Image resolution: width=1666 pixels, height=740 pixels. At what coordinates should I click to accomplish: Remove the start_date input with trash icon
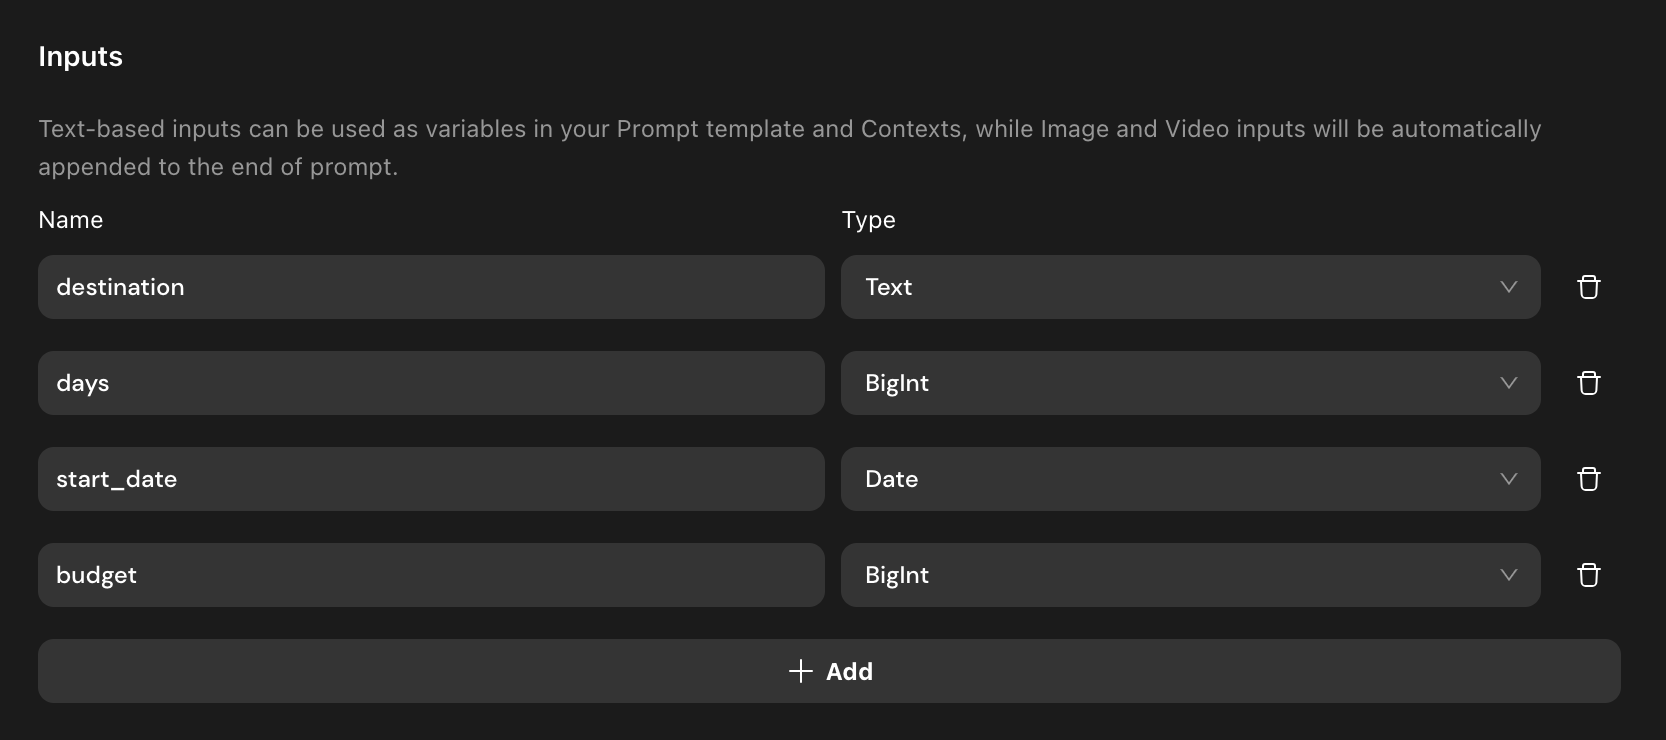coord(1589,479)
